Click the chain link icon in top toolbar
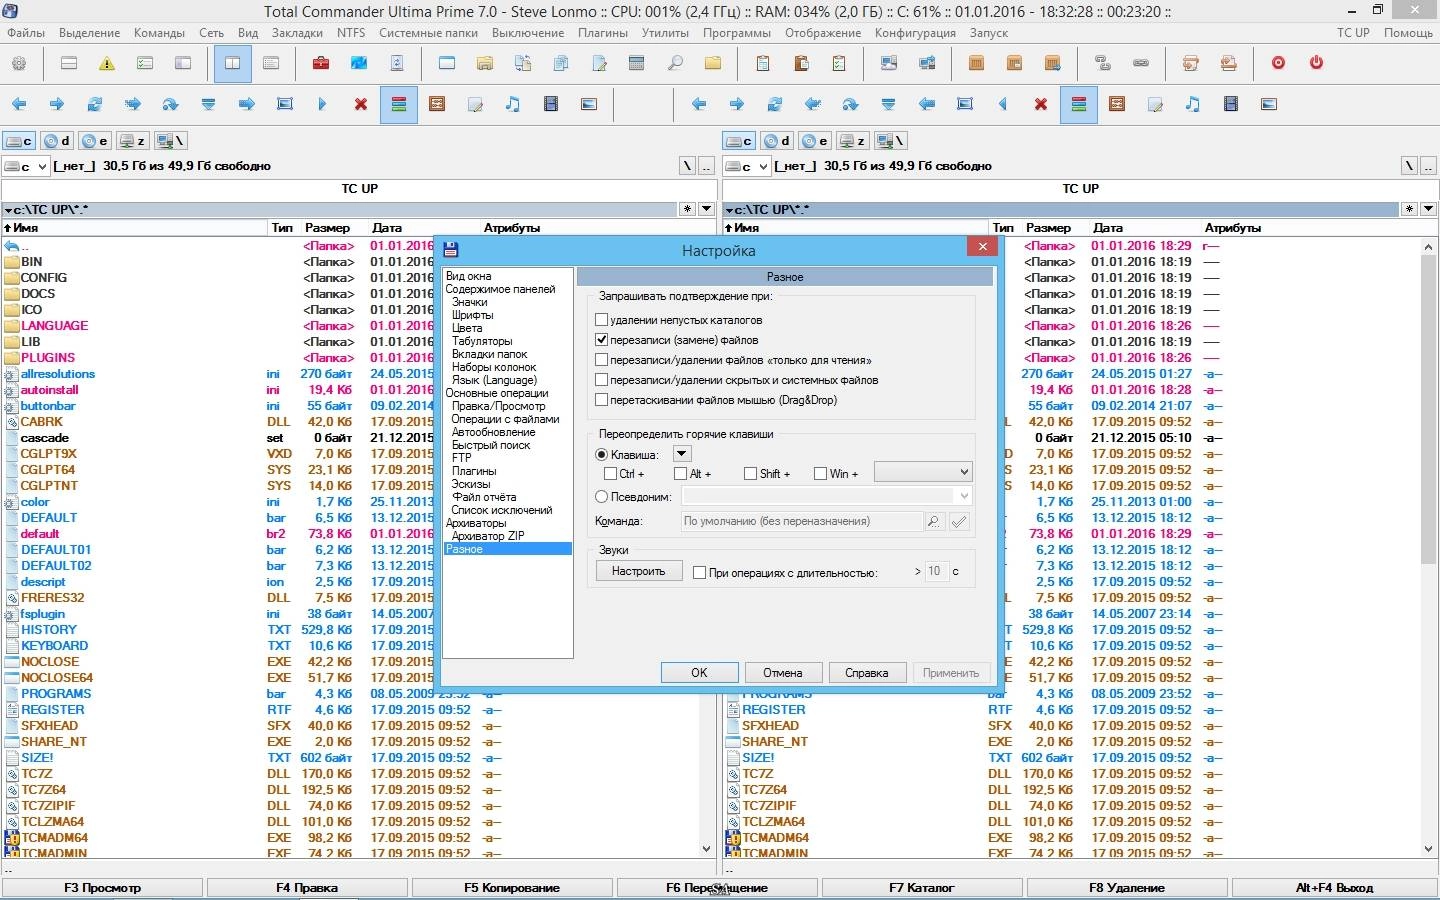 1141,63
